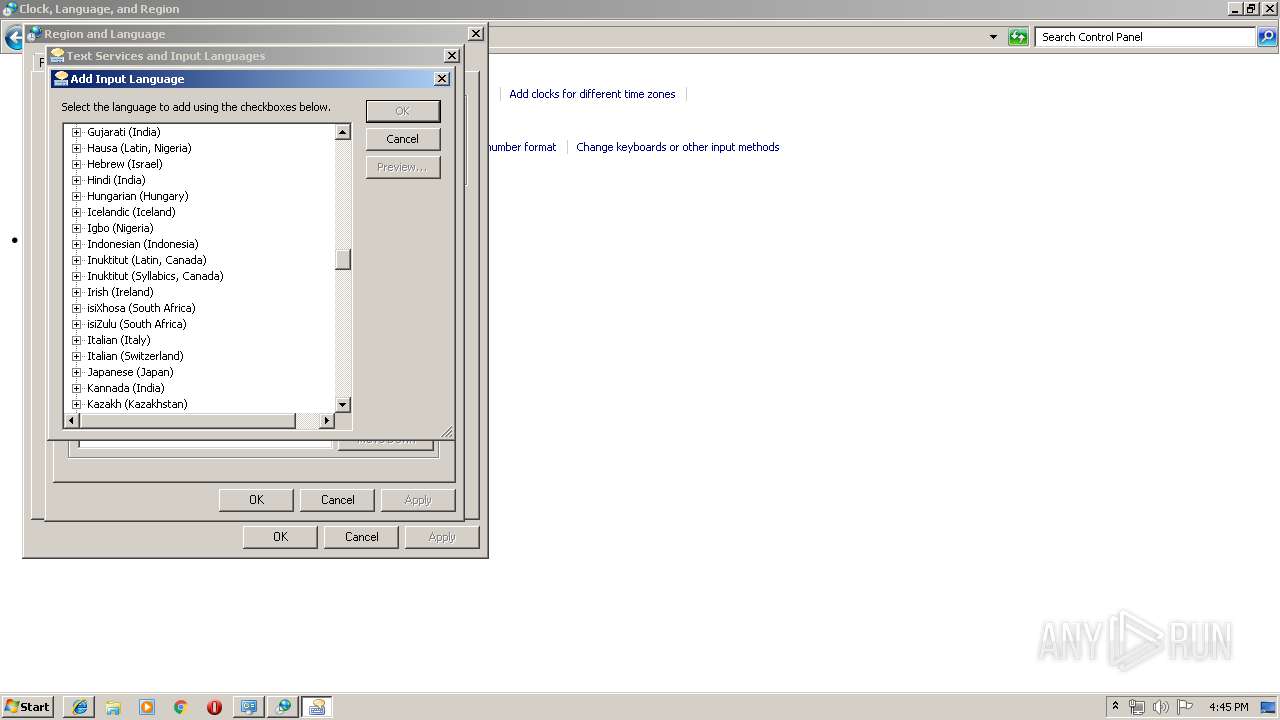This screenshot has width=1280, height=720.
Task: Expand the Hungarian (Hungary) node
Action: coord(76,196)
